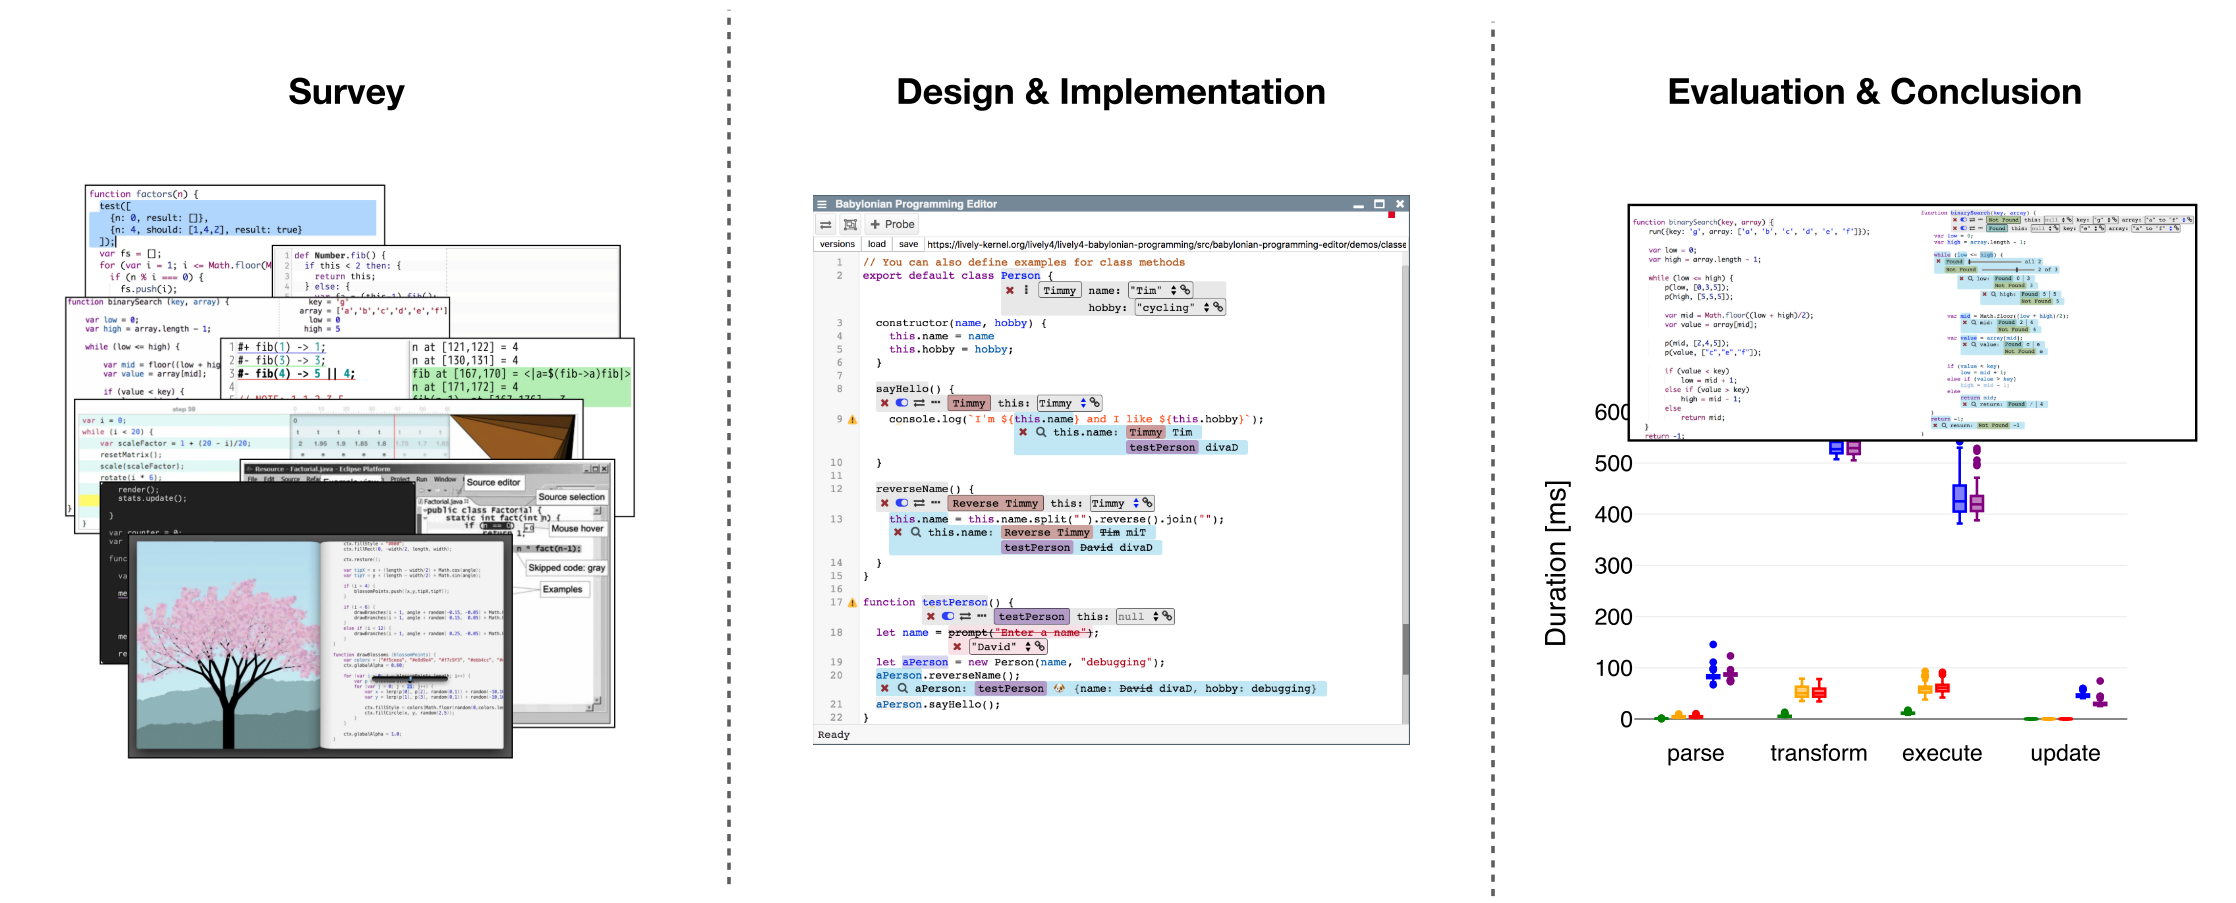Open the versions tab
Image resolution: width=2236 pixels, height=903 pixels.
837,244
